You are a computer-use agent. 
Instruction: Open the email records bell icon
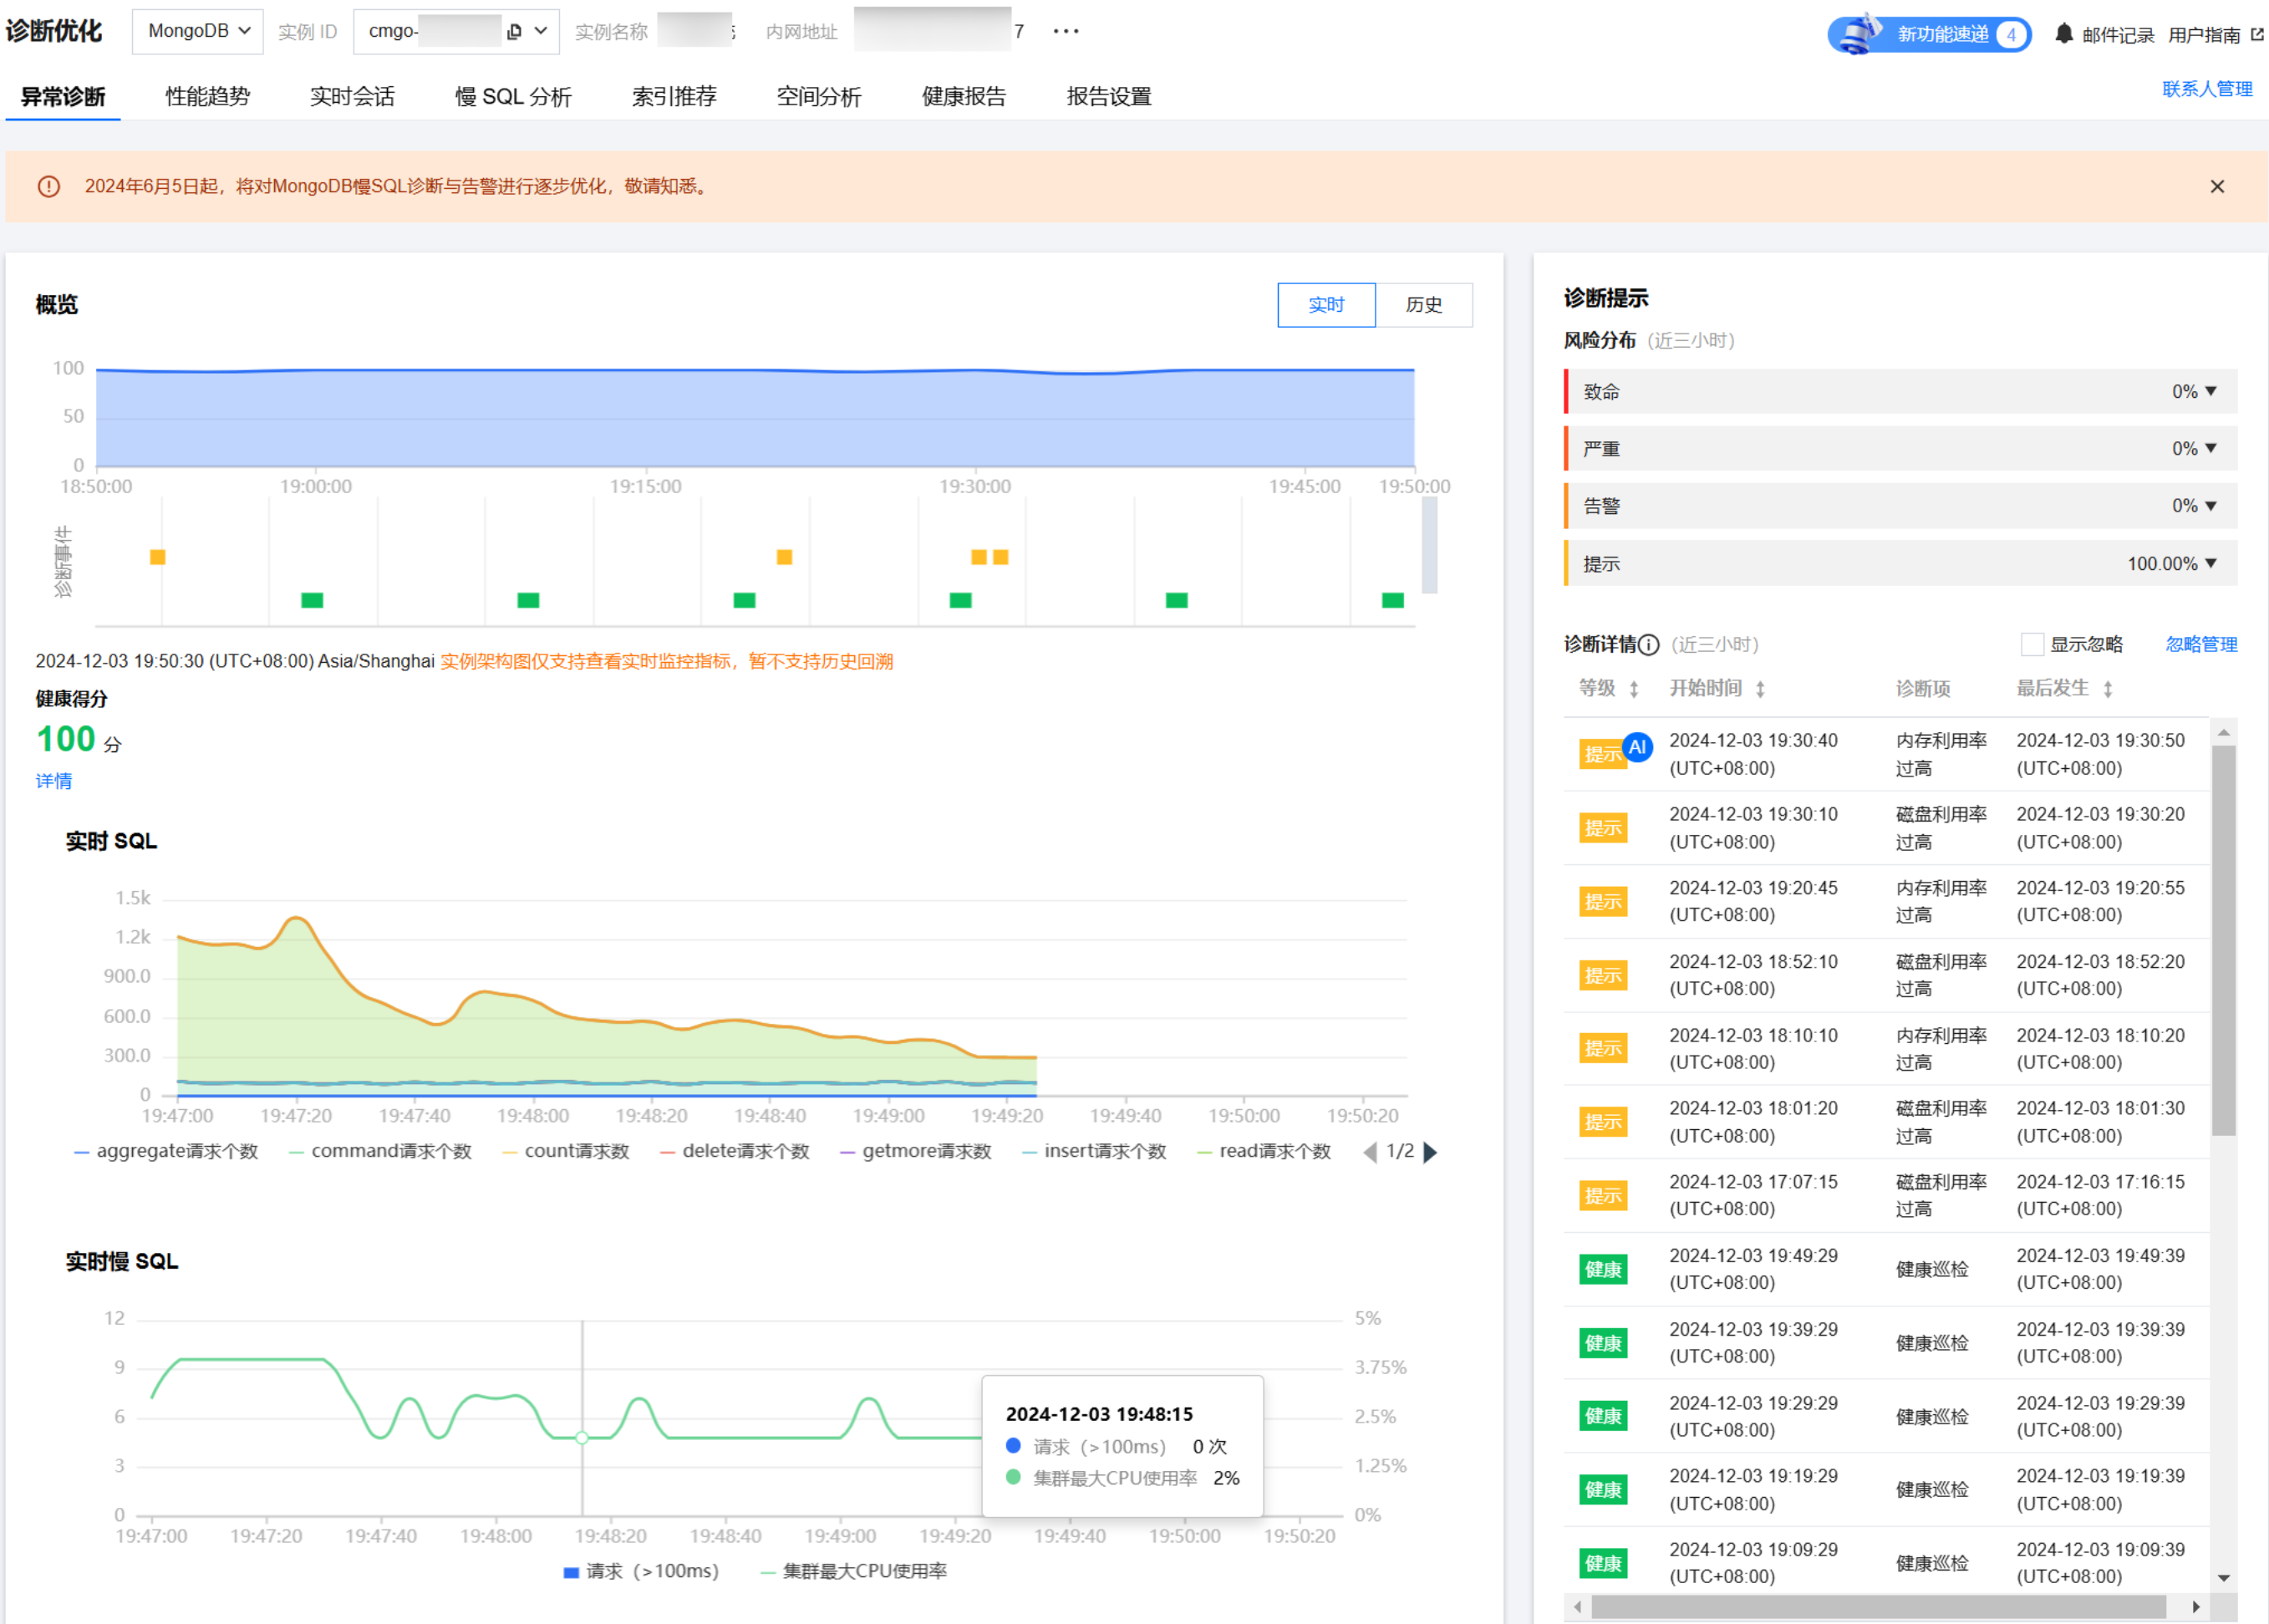2063,34
